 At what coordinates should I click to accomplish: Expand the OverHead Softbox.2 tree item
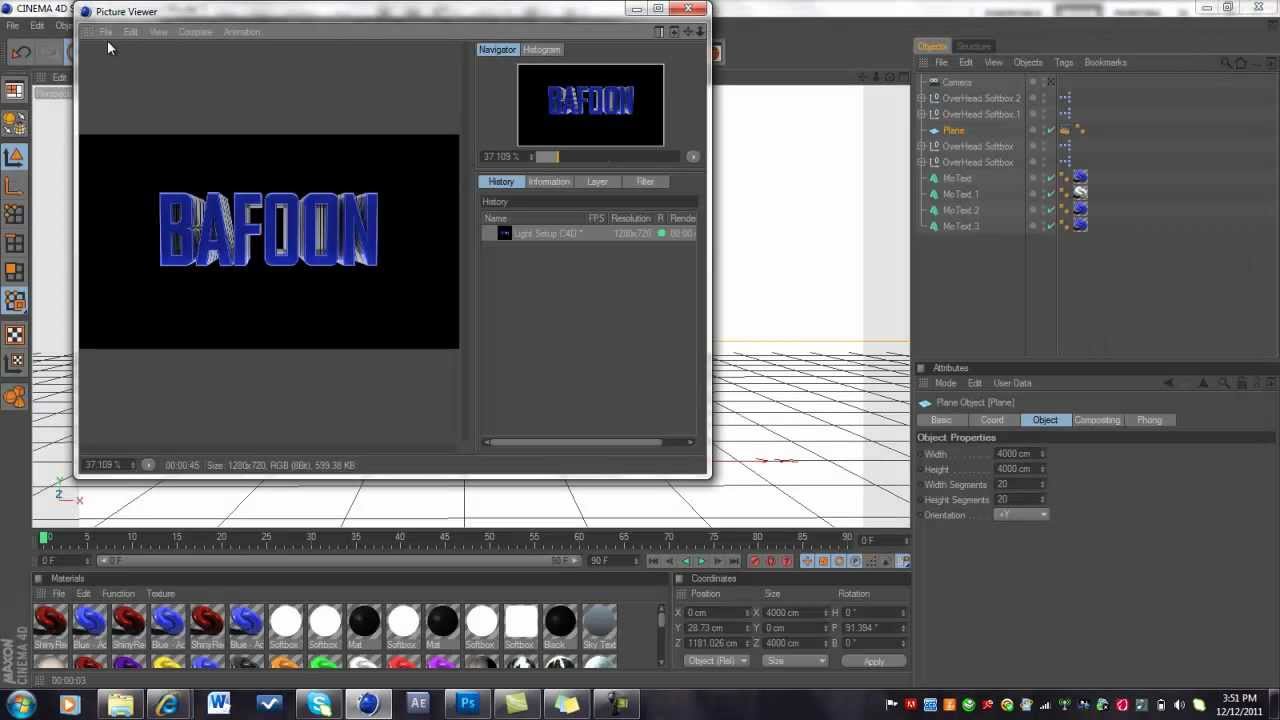(922, 98)
